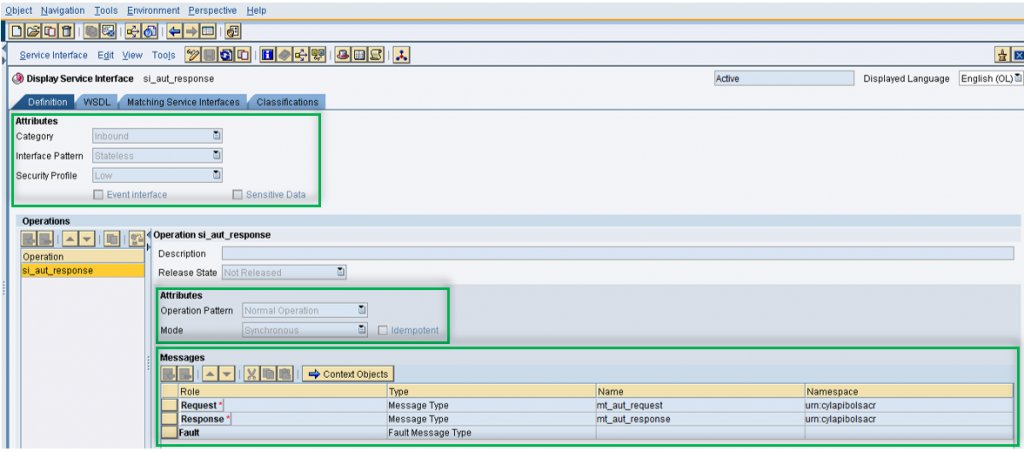Image resolution: width=1024 pixels, height=452 pixels.
Task: Toggle the Event interface checkbox
Action: pyautogui.click(x=99, y=195)
